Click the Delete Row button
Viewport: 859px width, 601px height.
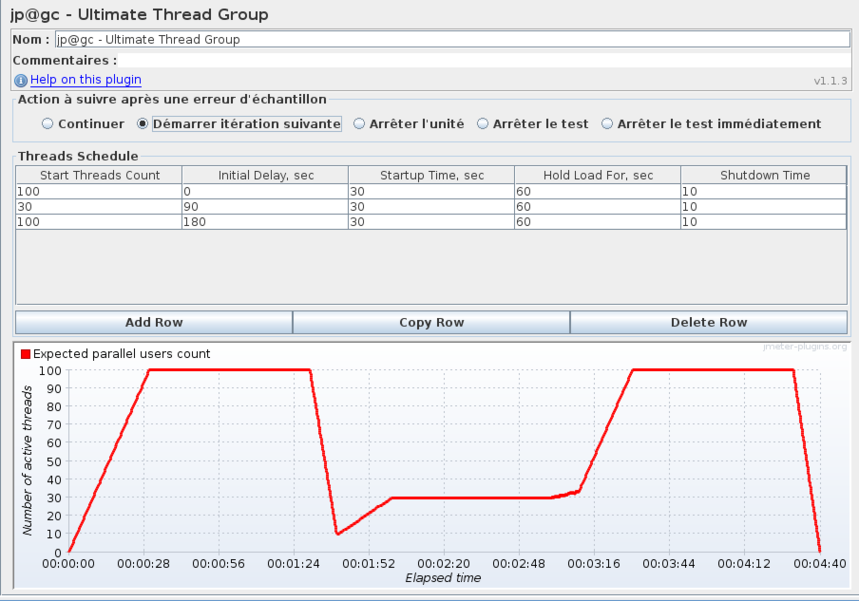(708, 322)
